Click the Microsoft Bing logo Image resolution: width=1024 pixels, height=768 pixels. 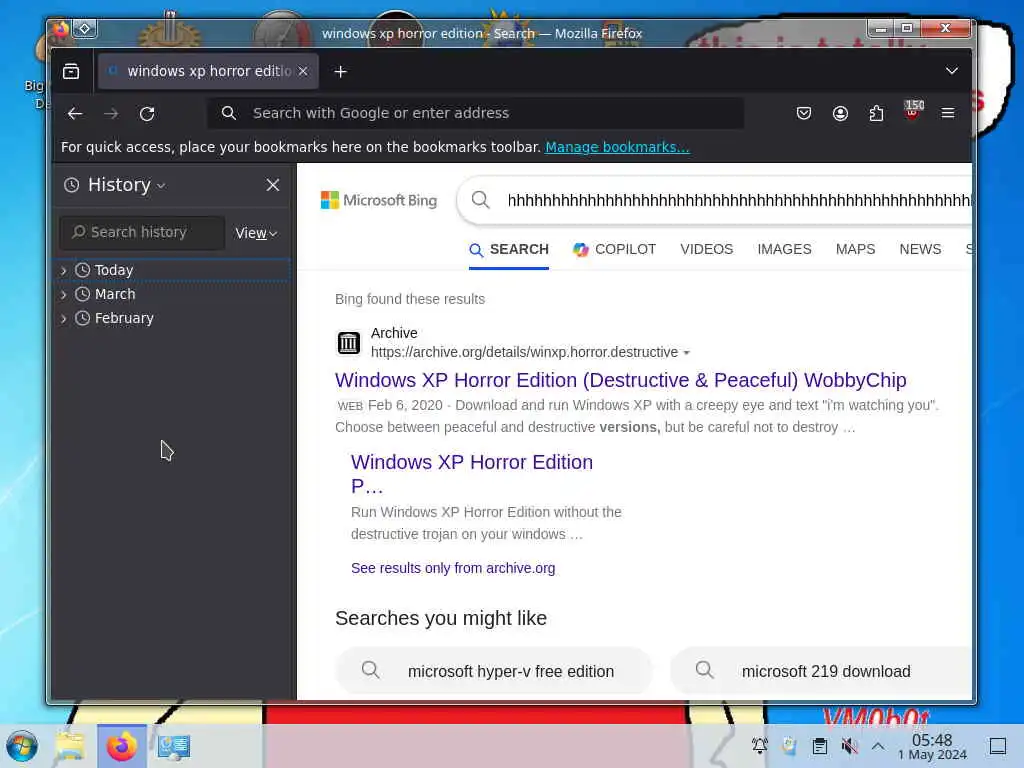coord(379,200)
